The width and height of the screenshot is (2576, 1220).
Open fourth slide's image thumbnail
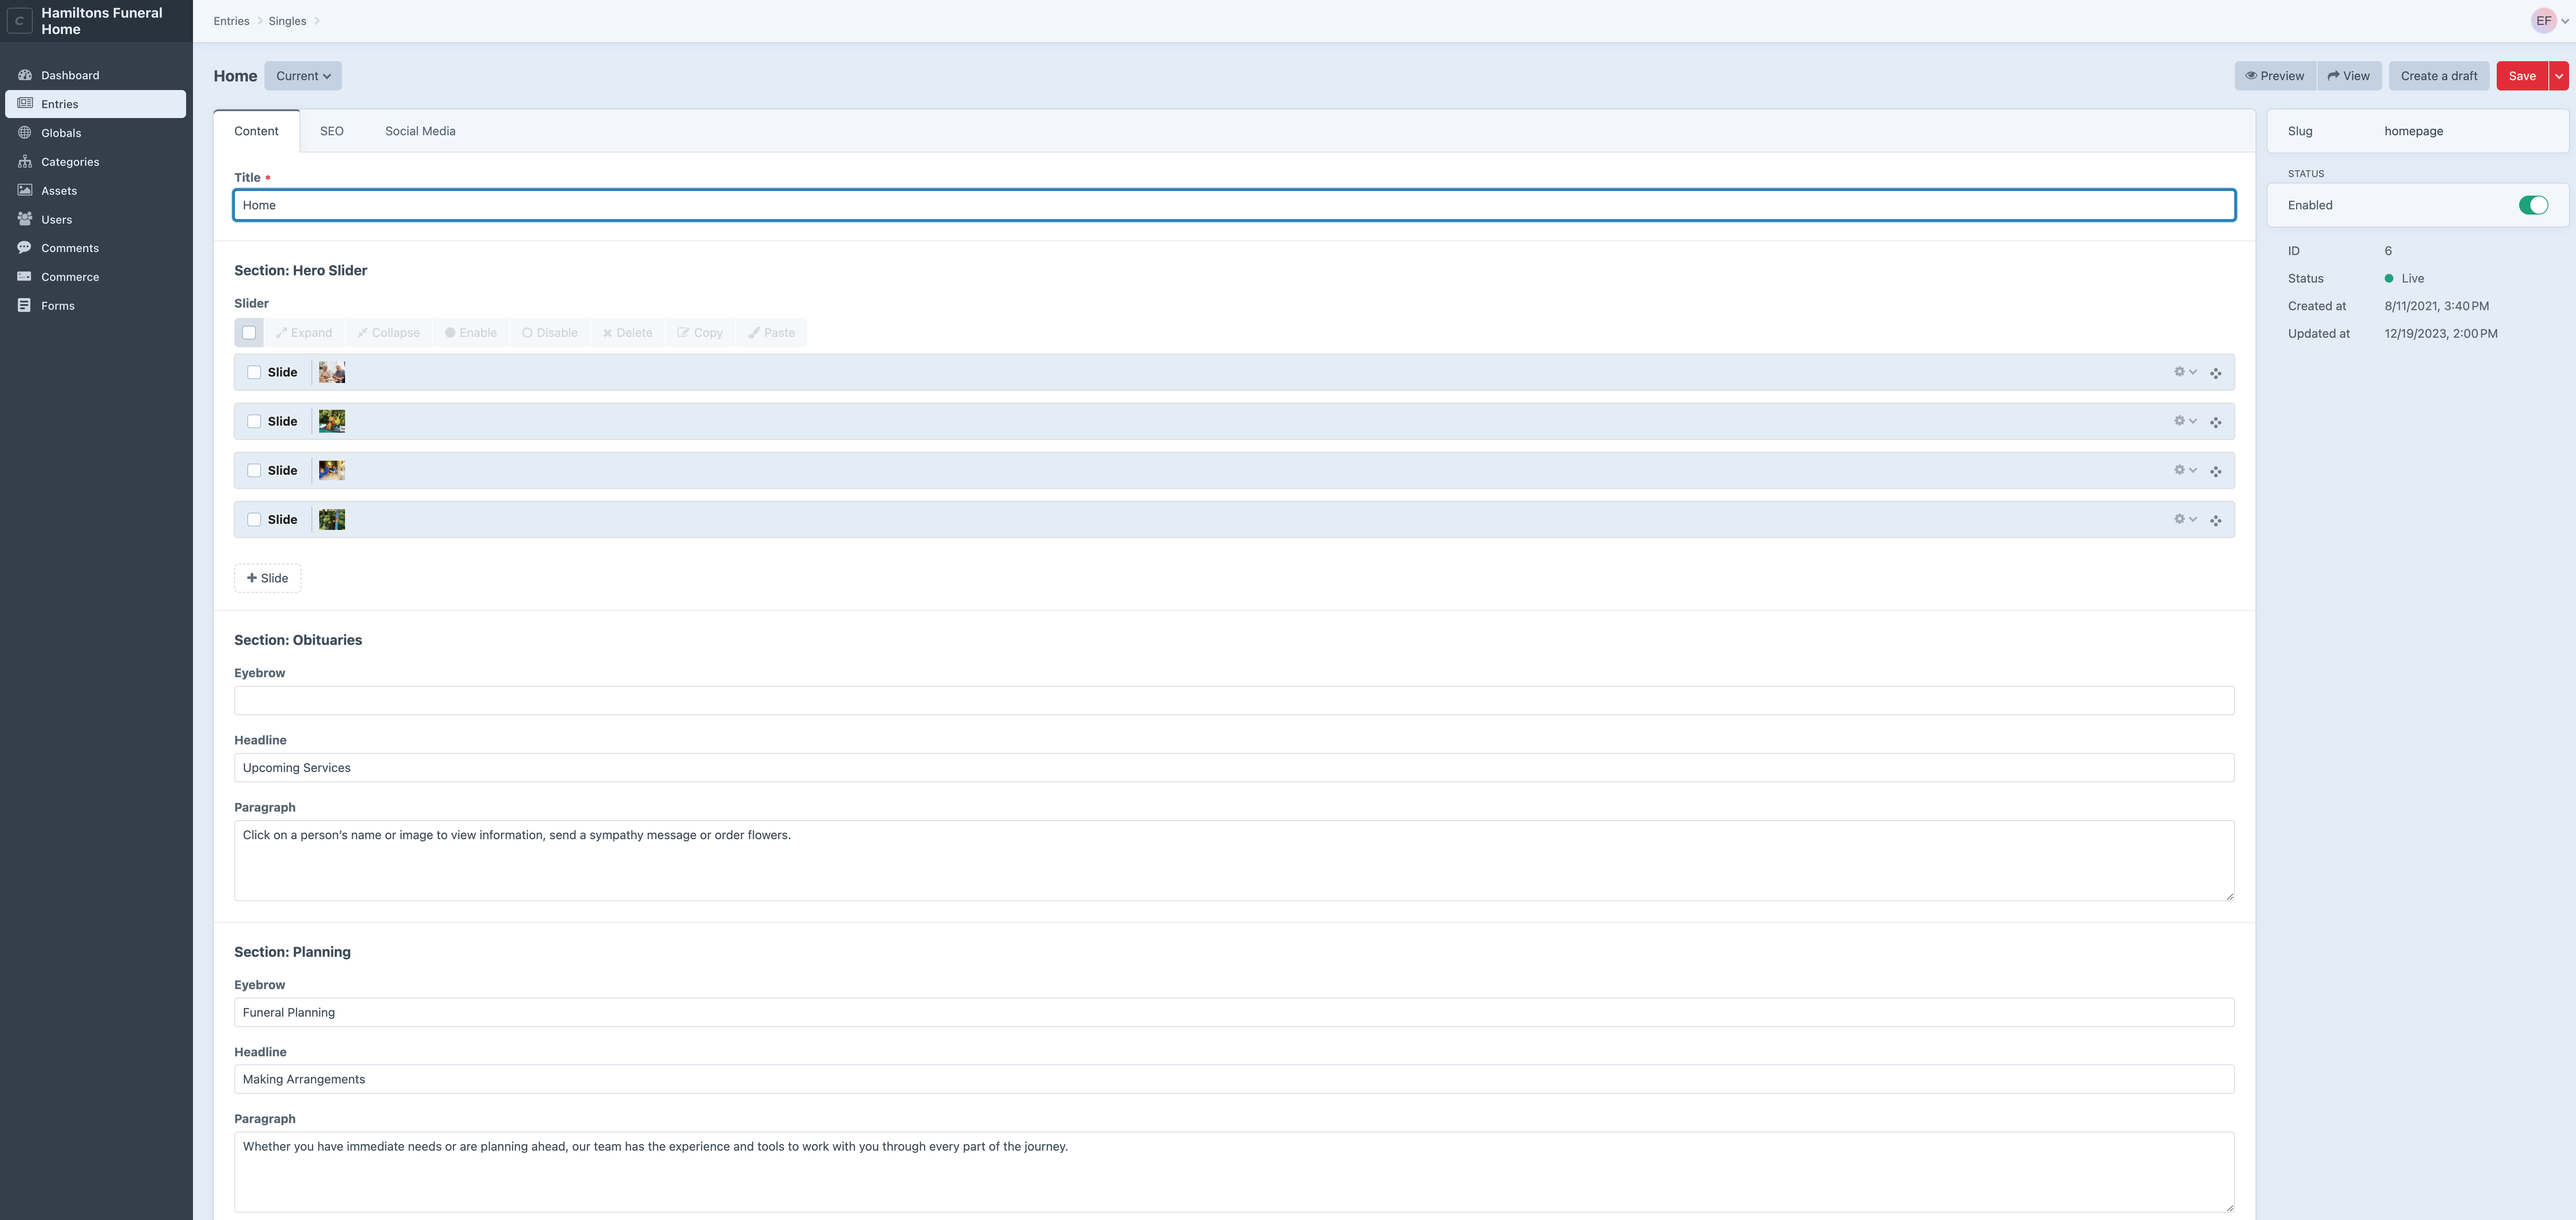click(332, 519)
